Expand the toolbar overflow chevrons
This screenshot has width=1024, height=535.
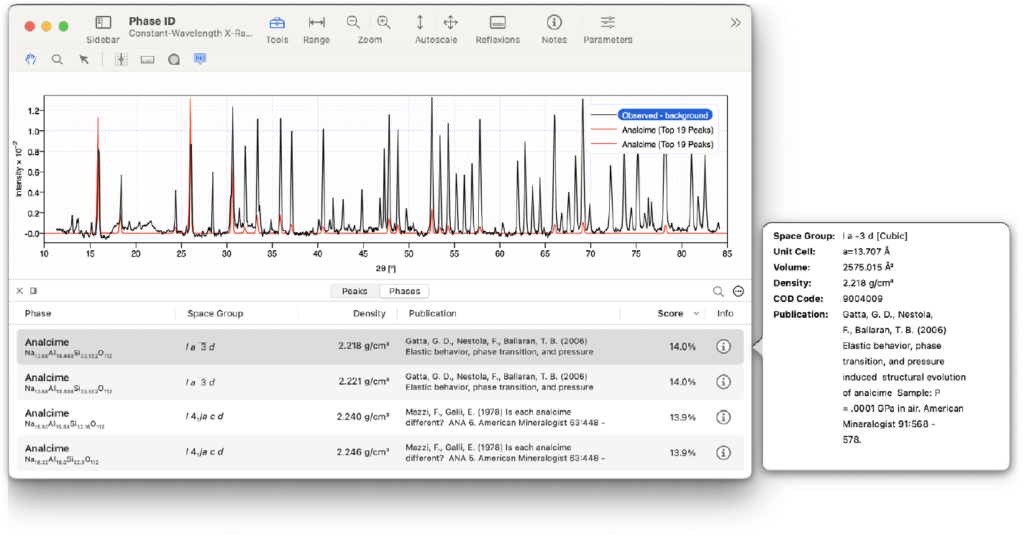click(736, 22)
